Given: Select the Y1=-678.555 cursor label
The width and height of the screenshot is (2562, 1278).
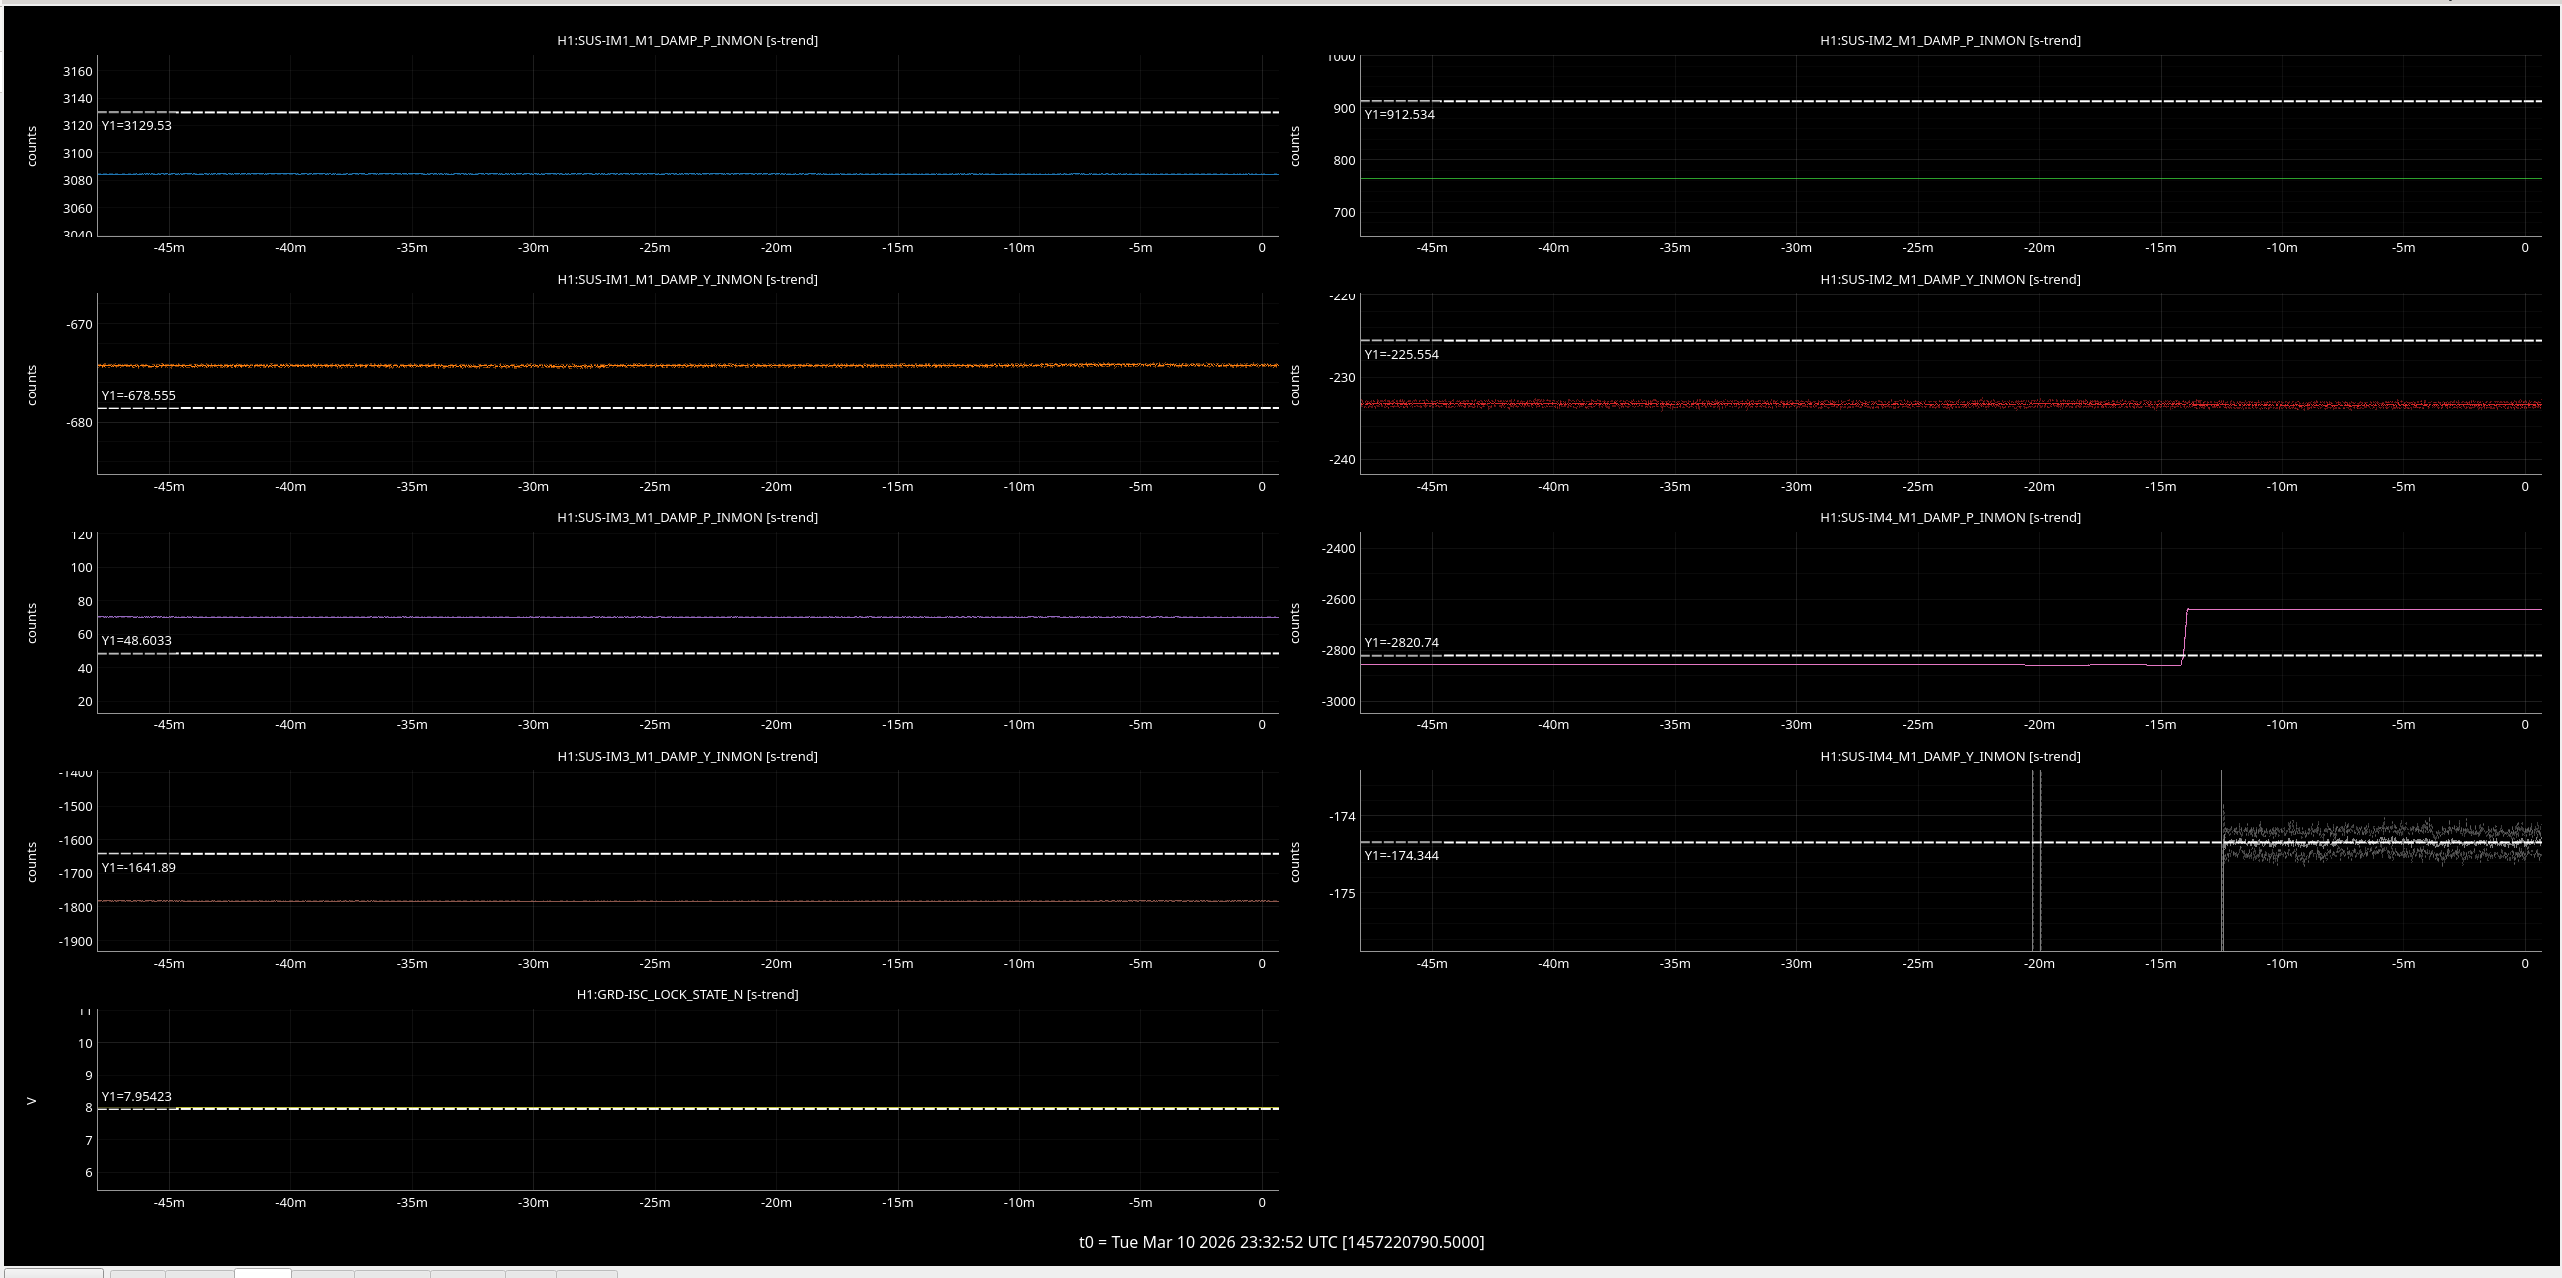Looking at the screenshot, I should [x=139, y=396].
